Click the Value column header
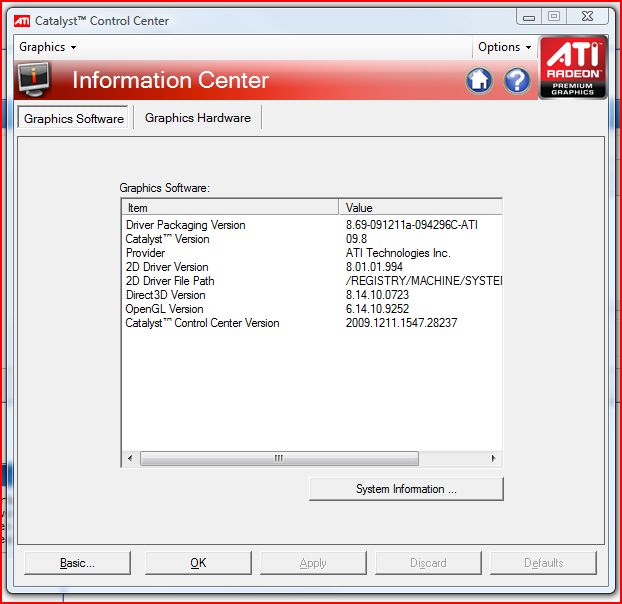Screen dimensions: 622x604 coord(420,207)
